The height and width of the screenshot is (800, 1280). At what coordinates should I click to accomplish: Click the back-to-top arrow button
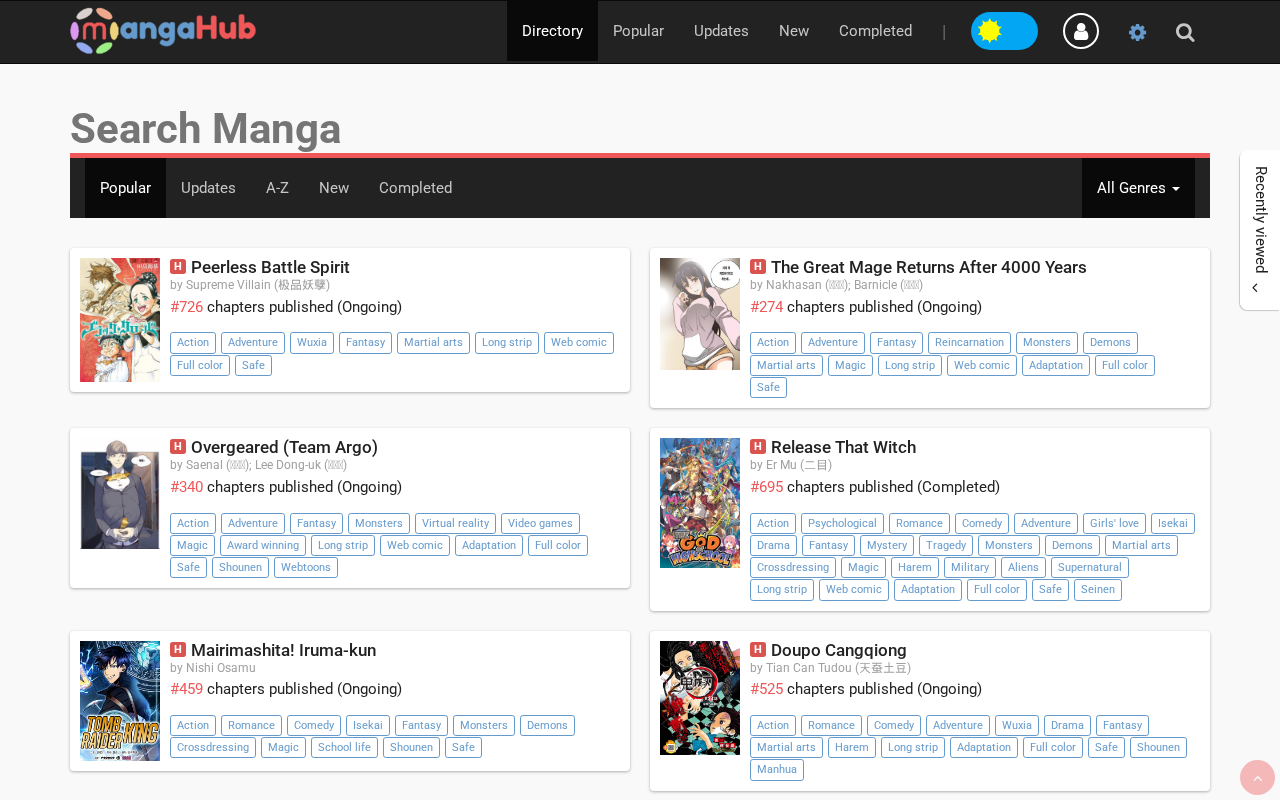(x=1258, y=778)
